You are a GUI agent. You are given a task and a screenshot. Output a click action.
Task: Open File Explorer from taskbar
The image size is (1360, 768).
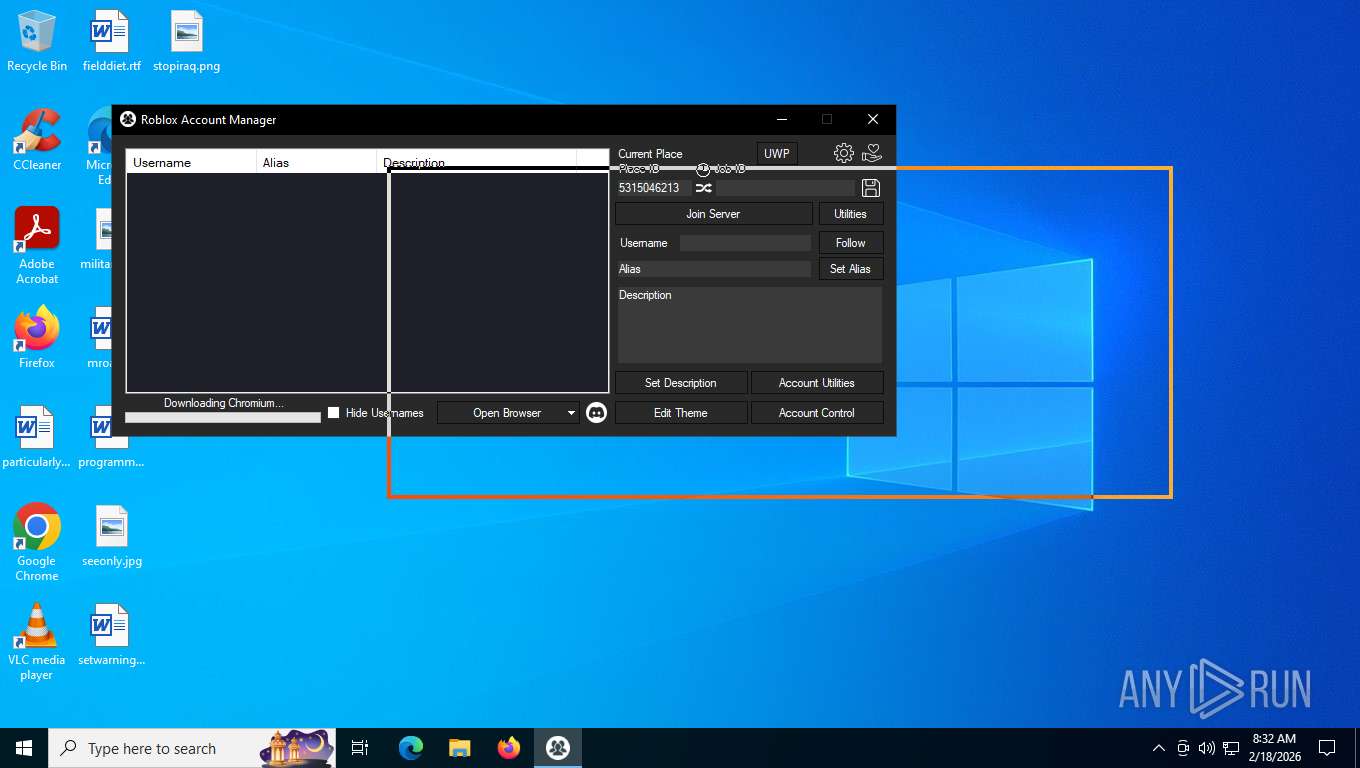[x=459, y=748]
